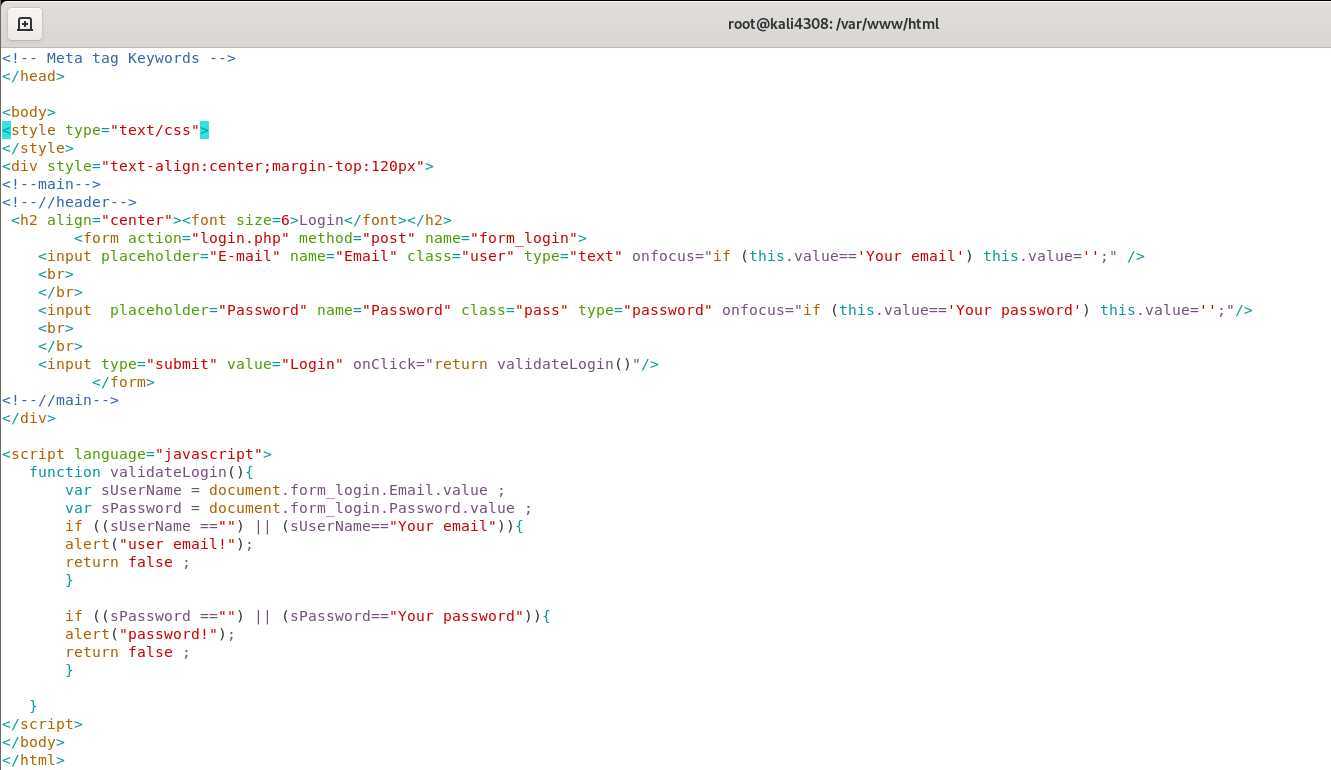Click the name="form_login" attribute
Viewport: 1331px width, 770px height.
point(501,238)
